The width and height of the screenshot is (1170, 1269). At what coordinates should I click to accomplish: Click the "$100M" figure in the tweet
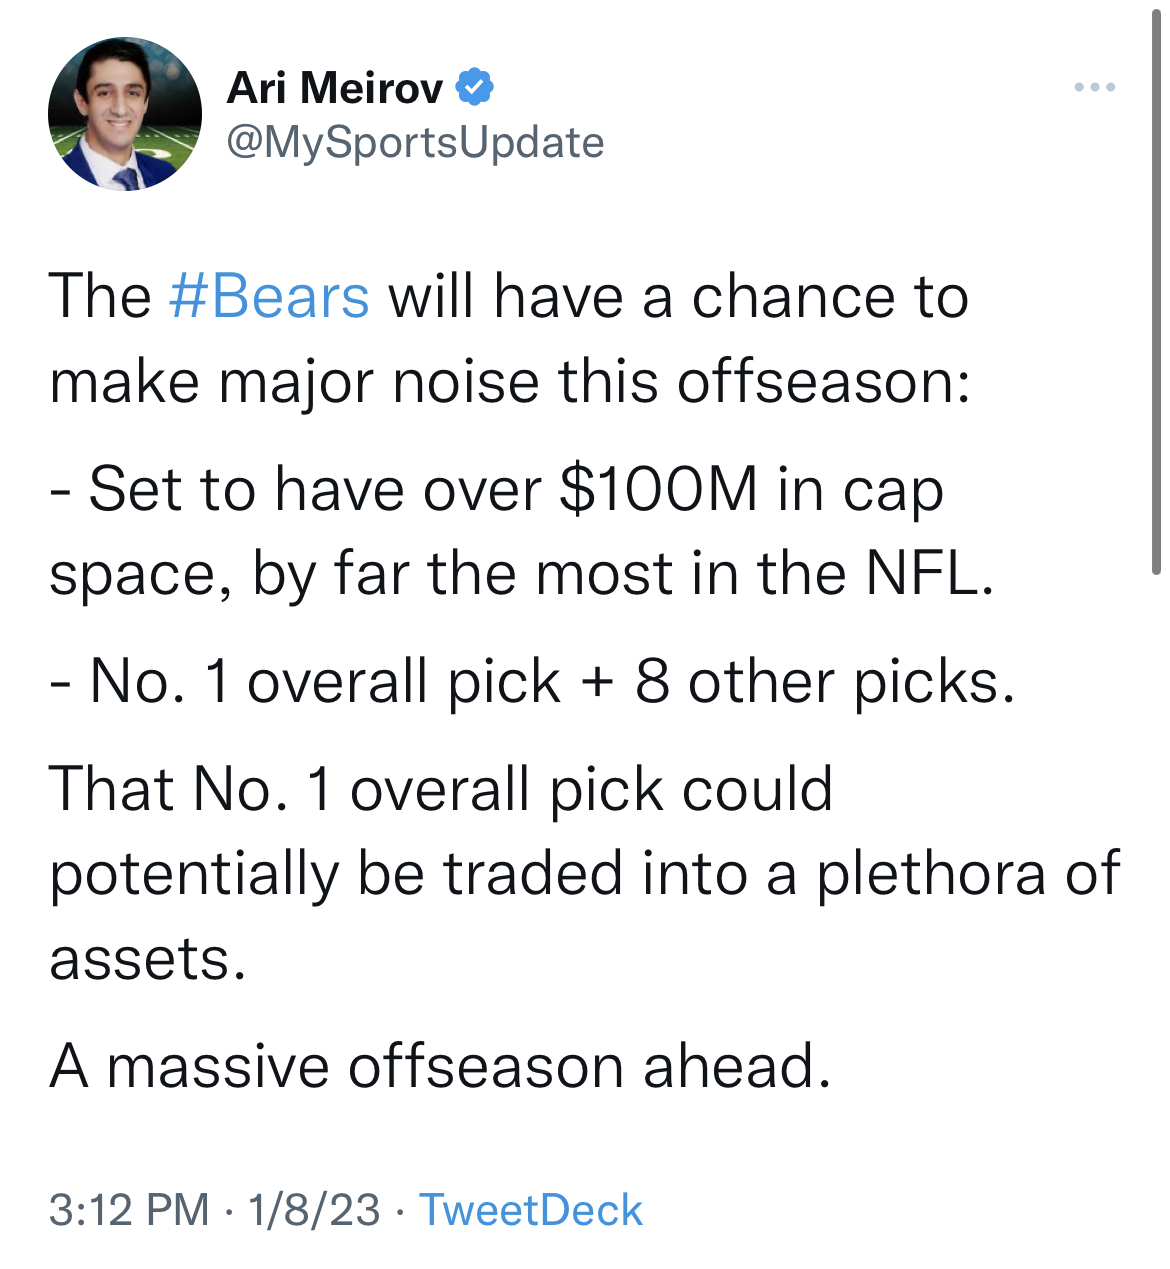pos(658,490)
